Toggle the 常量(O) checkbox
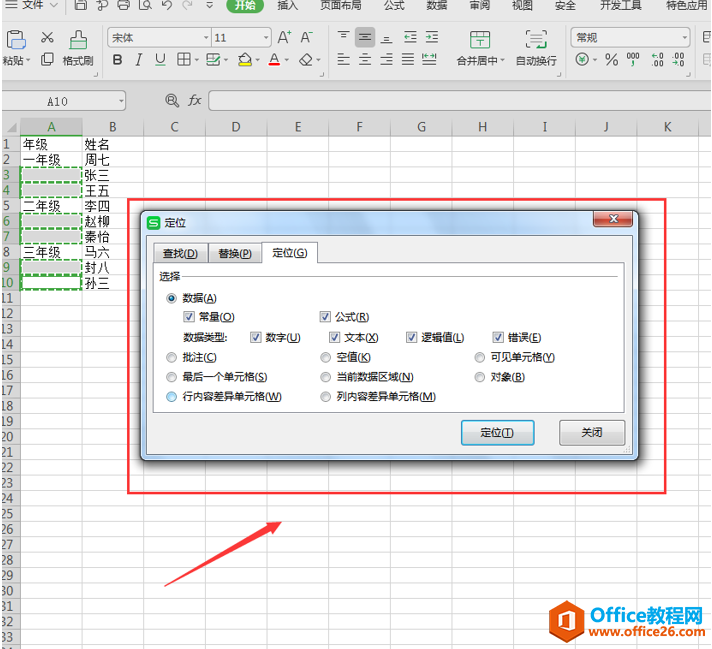The height and width of the screenshot is (649, 712). click(189, 317)
